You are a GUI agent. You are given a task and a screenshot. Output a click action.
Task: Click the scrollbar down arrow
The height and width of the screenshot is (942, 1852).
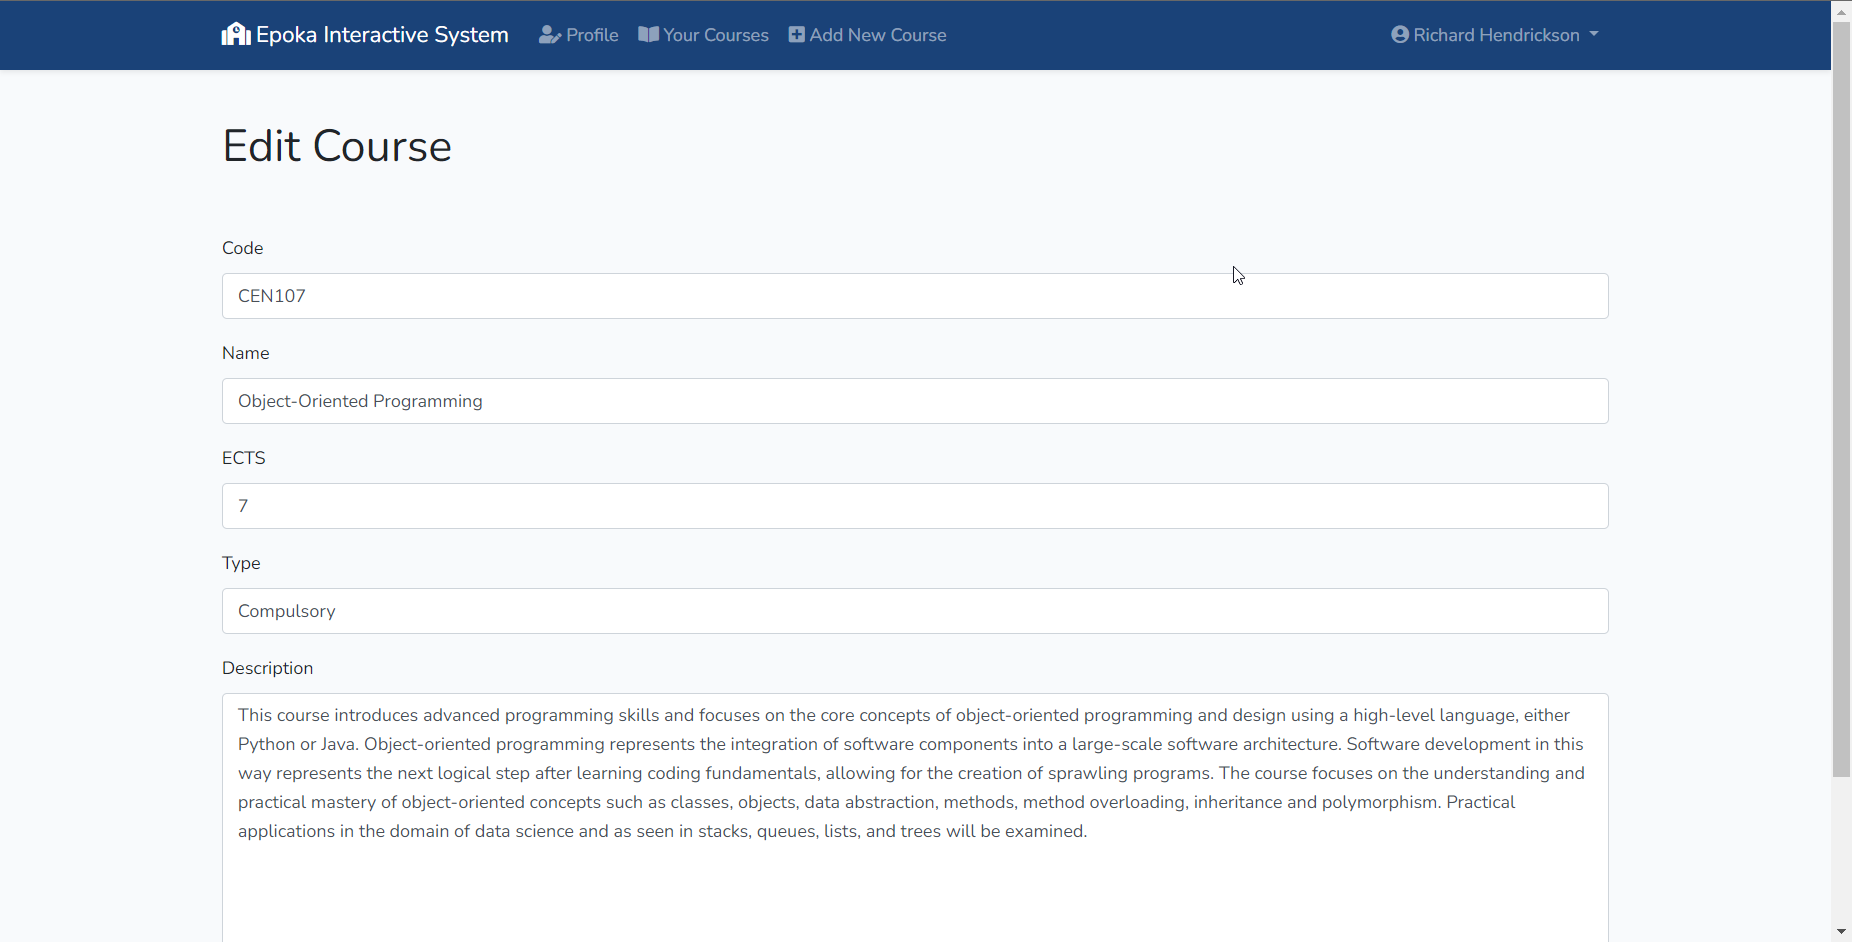(1840, 931)
